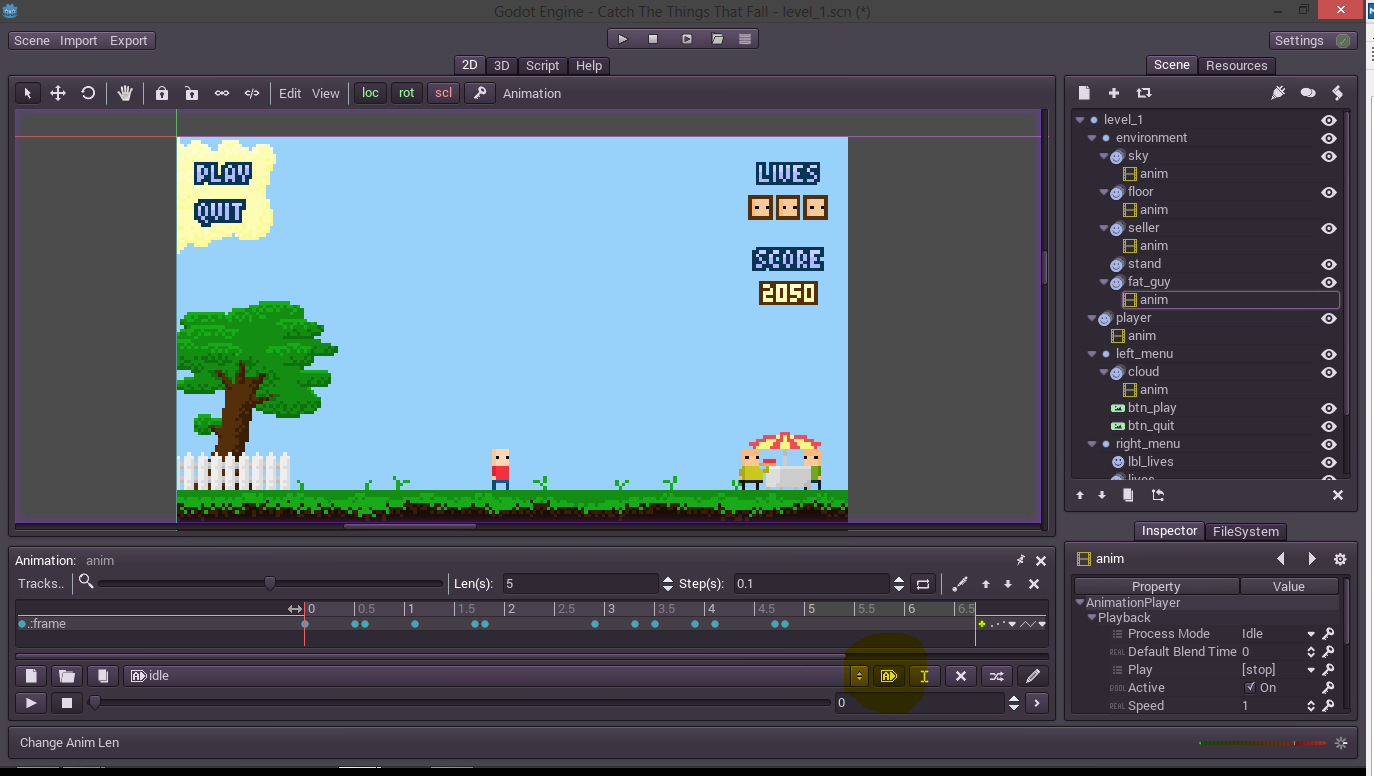Toggle rot keying button
The height and width of the screenshot is (776, 1374).
tap(406, 93)
